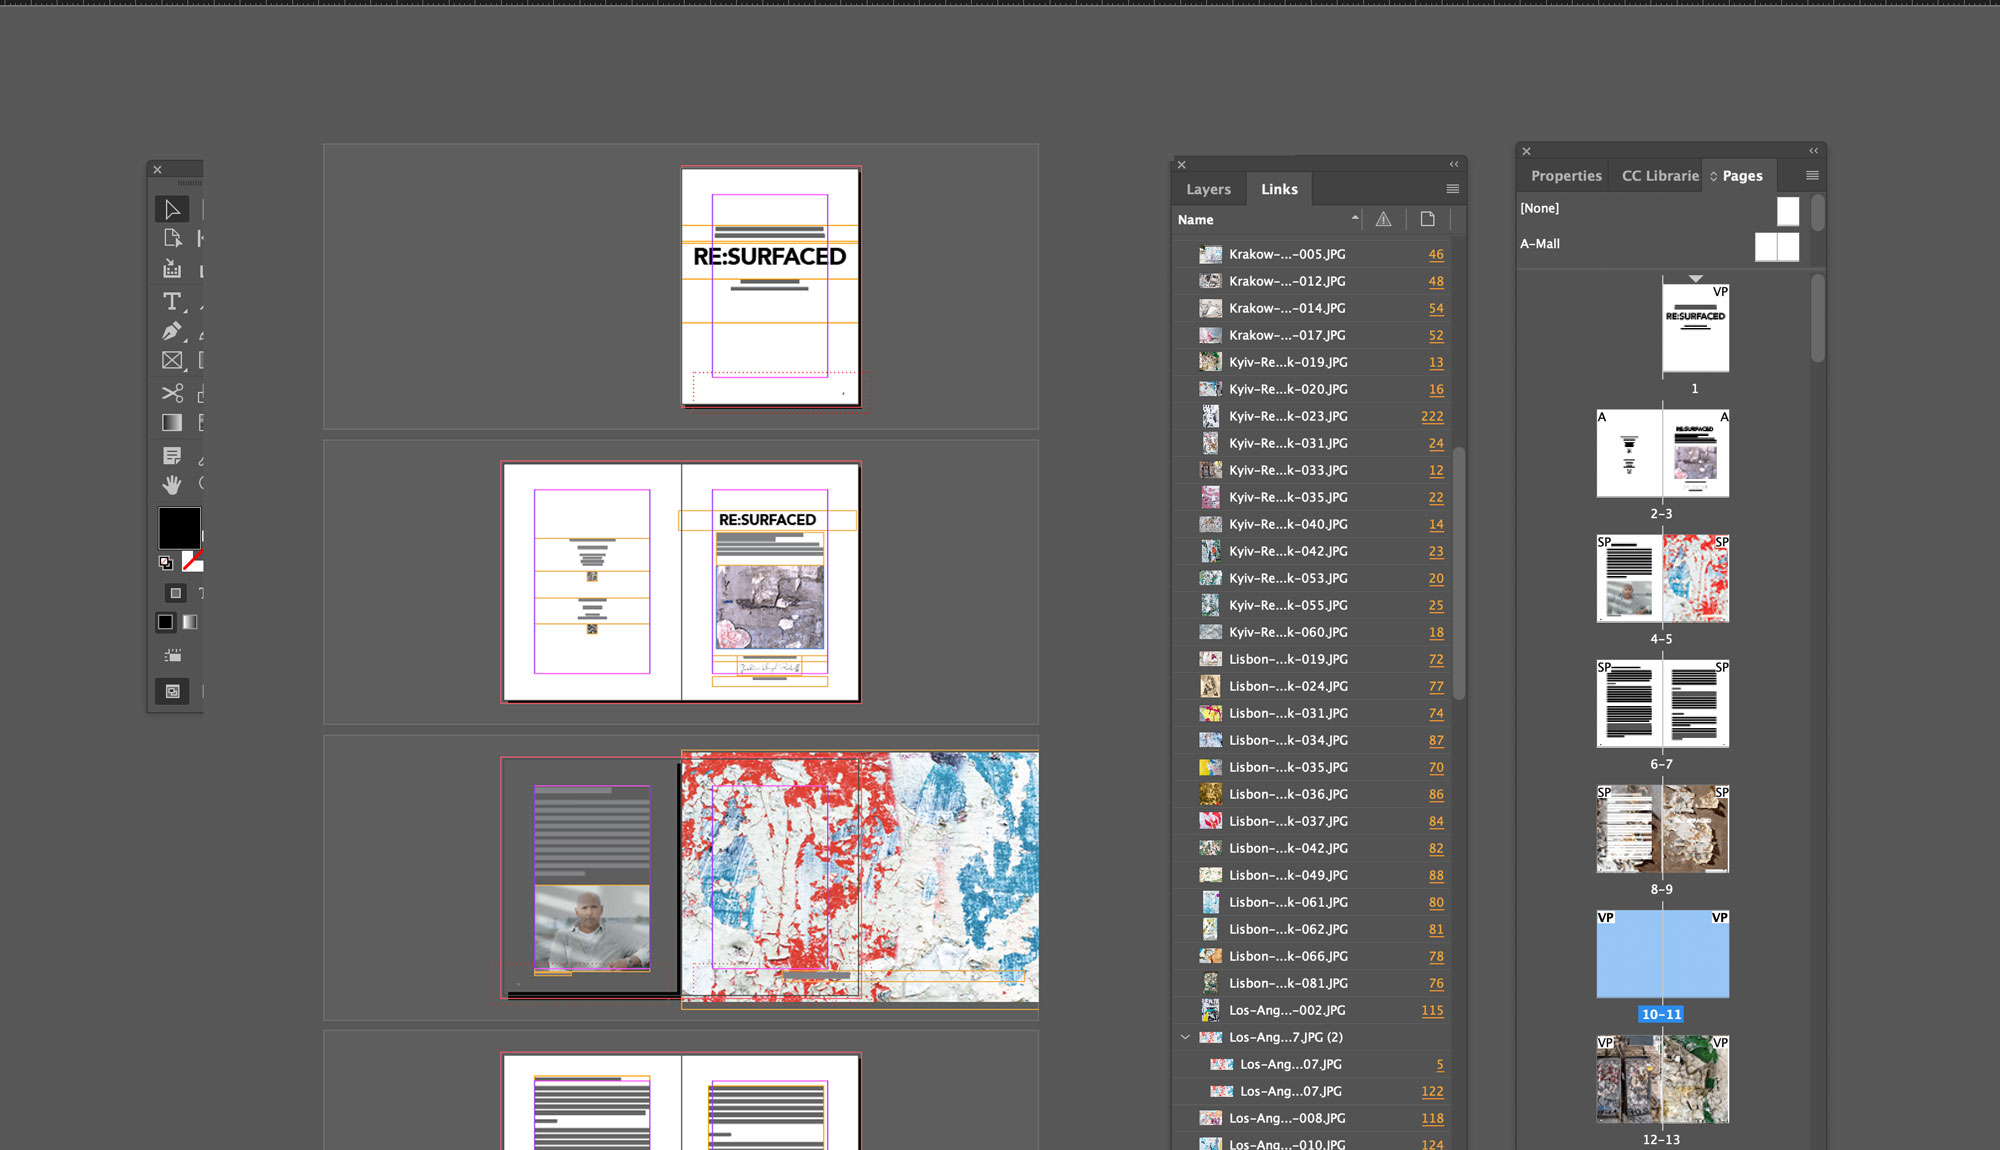Click page link 115 for Los-Ang...-002.JPG

tap(1432, 1010)
